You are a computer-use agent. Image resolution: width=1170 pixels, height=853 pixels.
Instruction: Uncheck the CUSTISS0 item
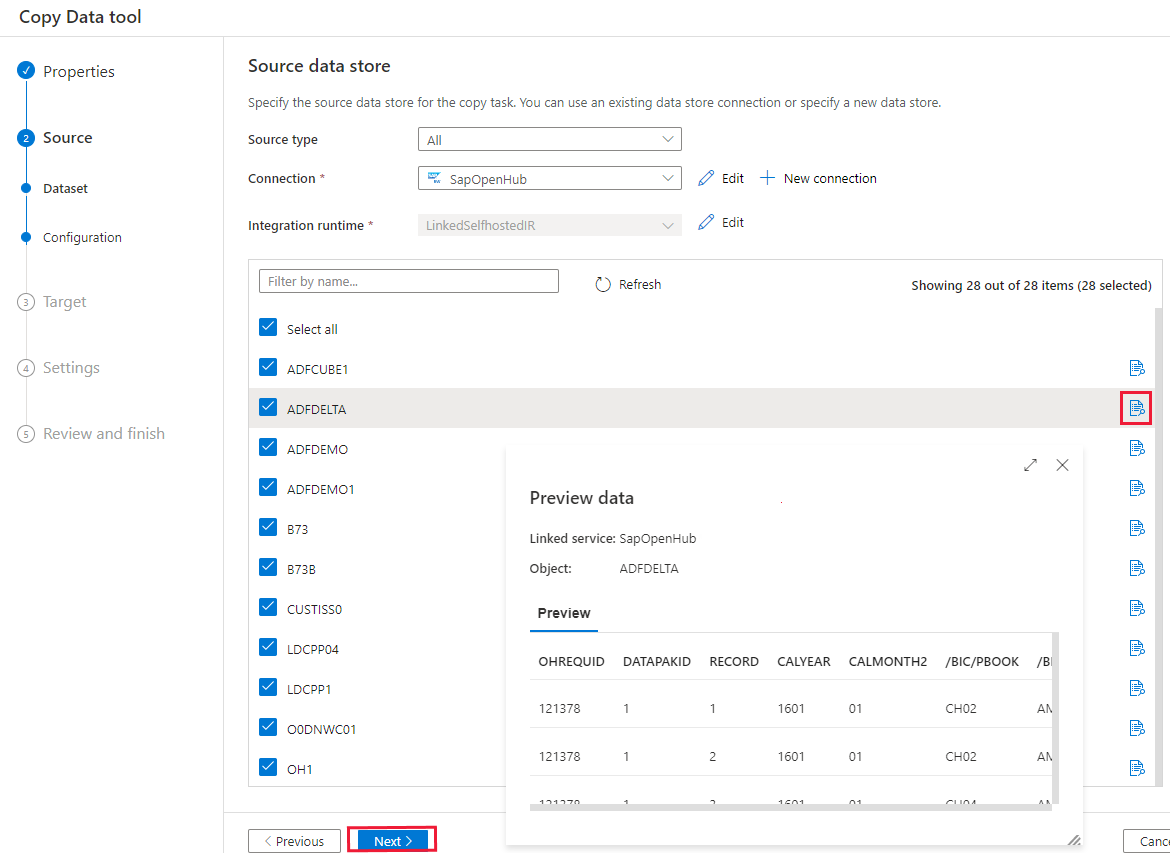[x=267, y=608]
